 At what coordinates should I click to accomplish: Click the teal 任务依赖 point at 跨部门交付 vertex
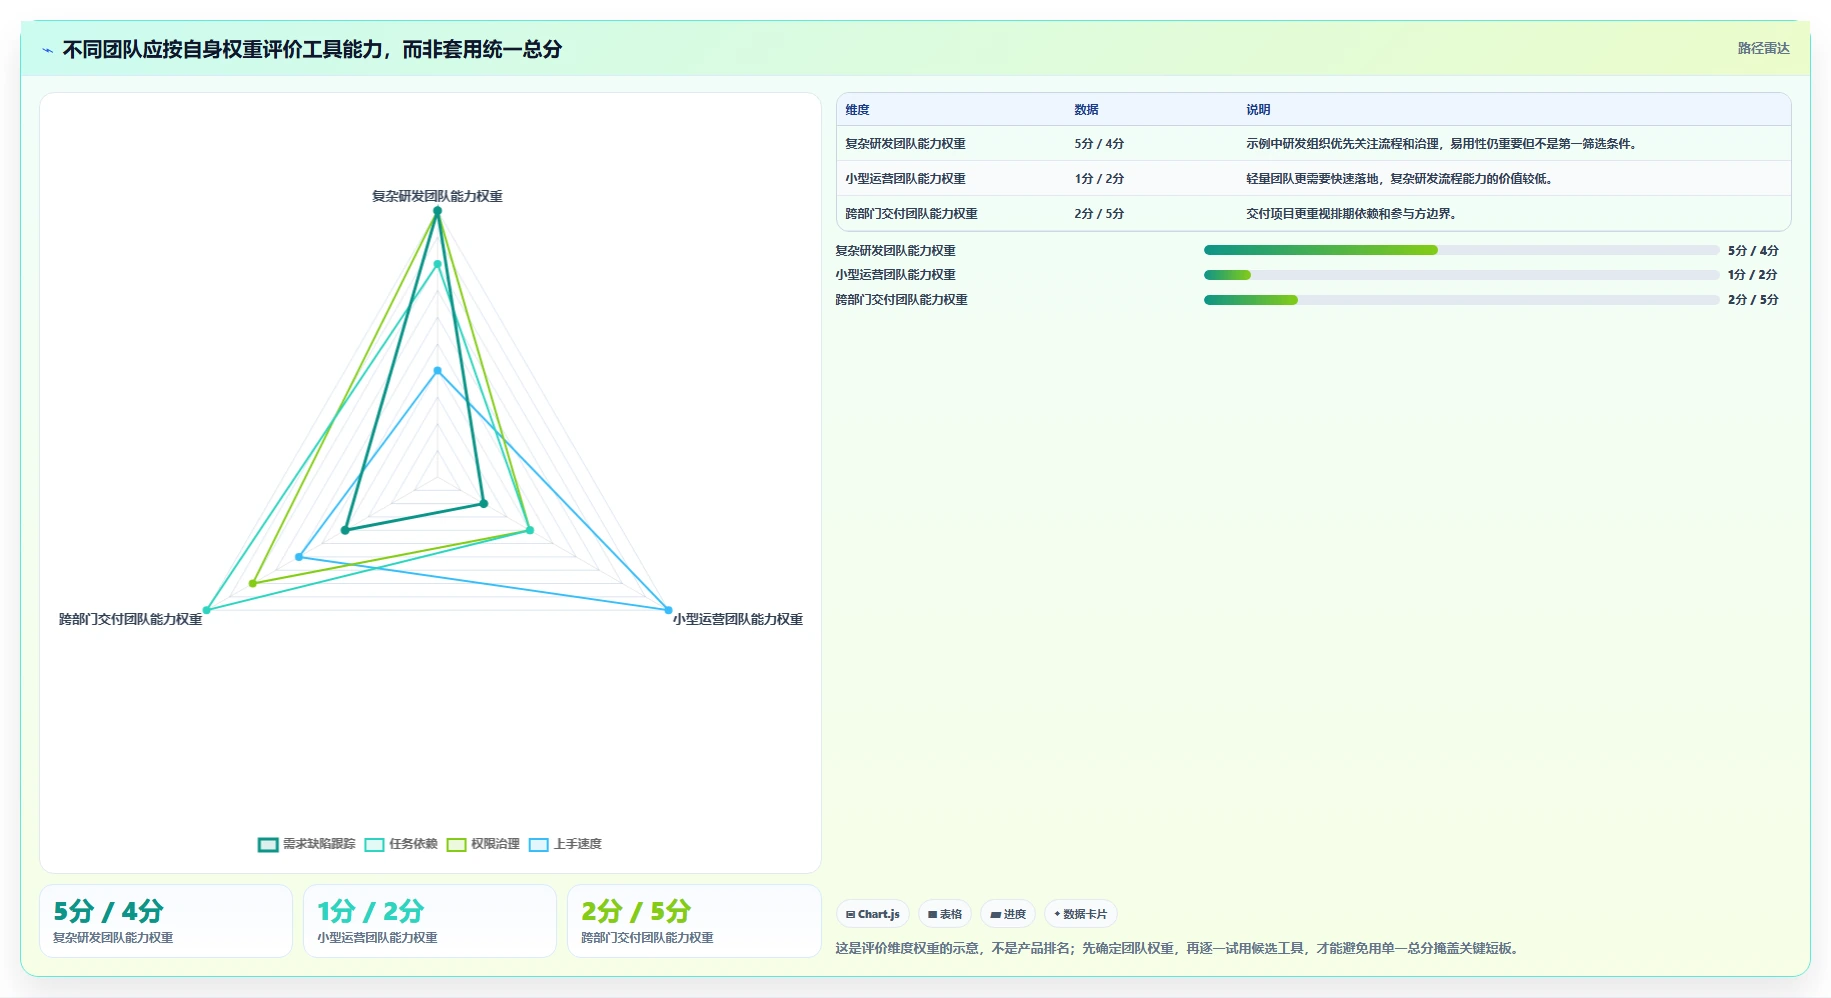point(207,610)
